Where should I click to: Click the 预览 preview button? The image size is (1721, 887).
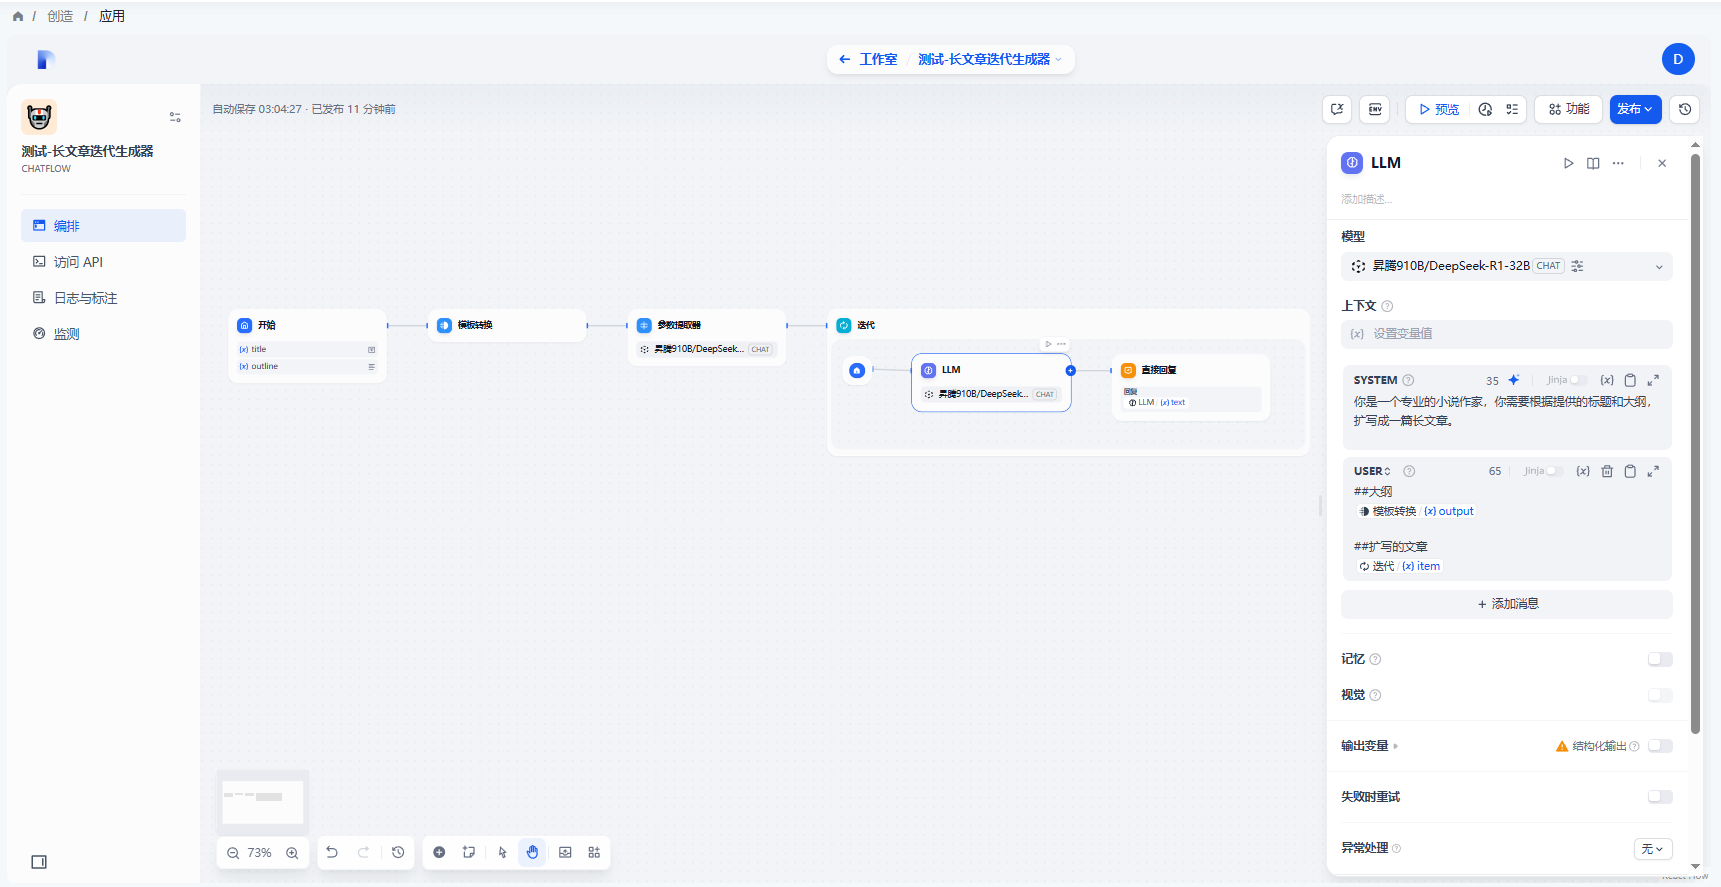pos(1438,109)
